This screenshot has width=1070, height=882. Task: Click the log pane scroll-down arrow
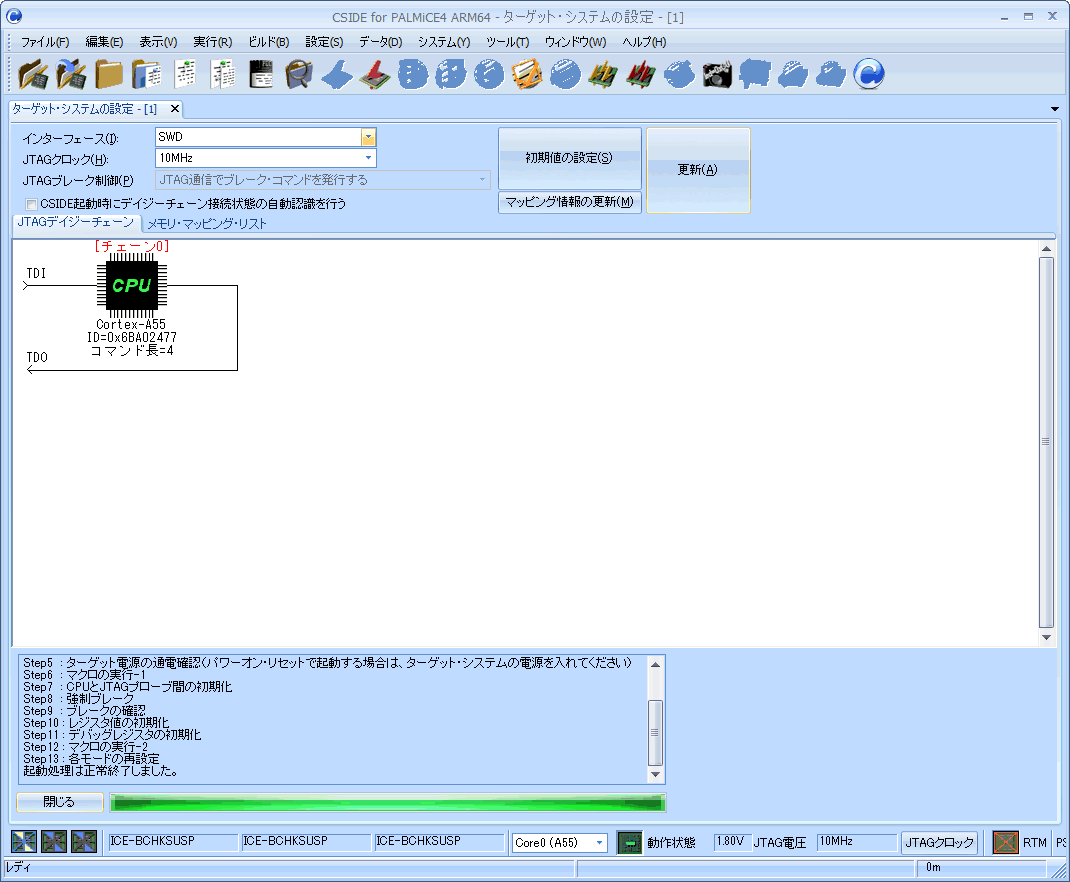tap(655, 774)
